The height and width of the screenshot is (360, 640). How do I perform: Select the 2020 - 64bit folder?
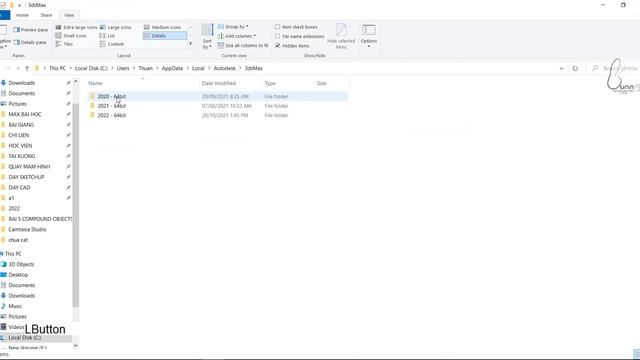217,96
